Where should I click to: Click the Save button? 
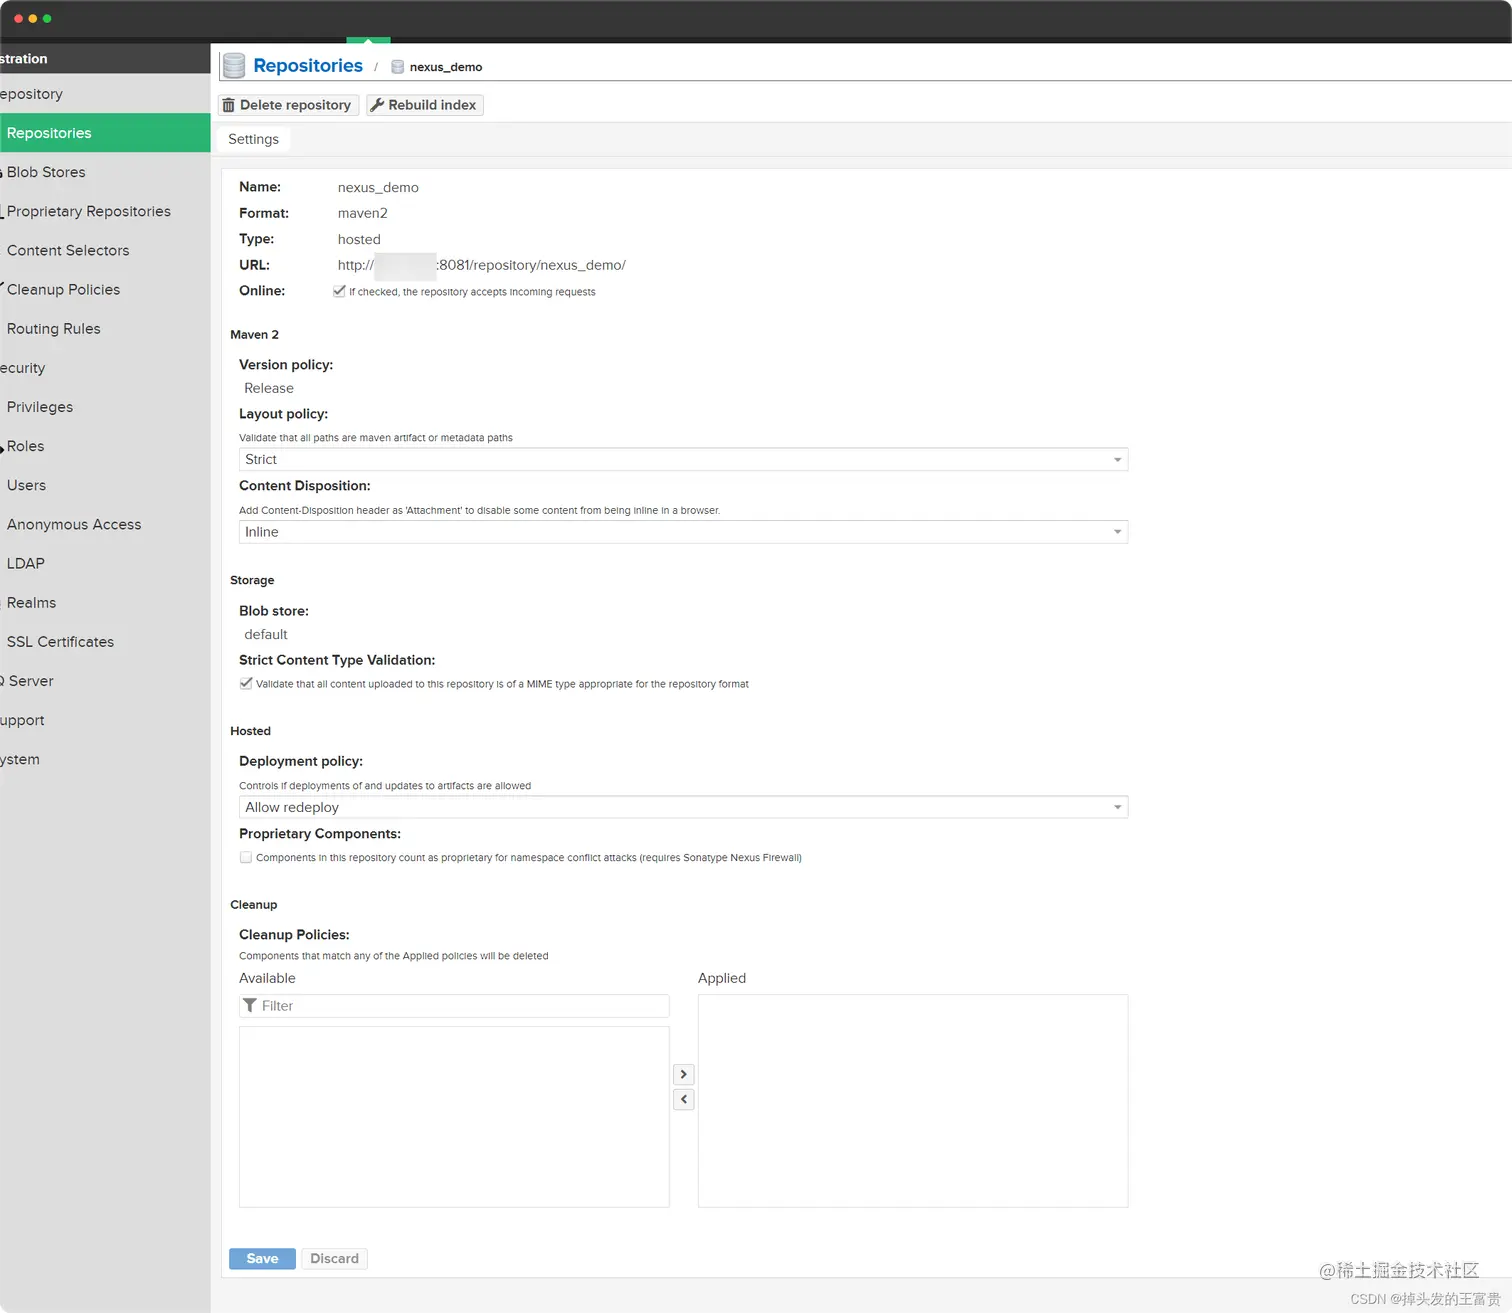click(262, 1258)
